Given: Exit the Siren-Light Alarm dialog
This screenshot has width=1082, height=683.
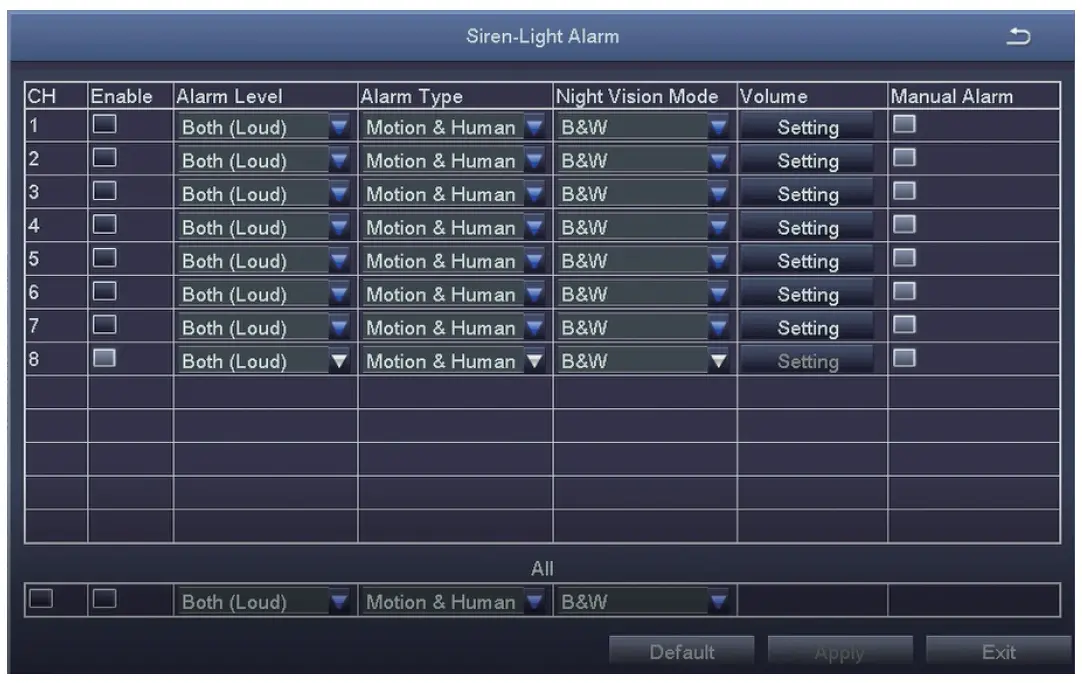Looking at the screenshot, I should [998, 651].
